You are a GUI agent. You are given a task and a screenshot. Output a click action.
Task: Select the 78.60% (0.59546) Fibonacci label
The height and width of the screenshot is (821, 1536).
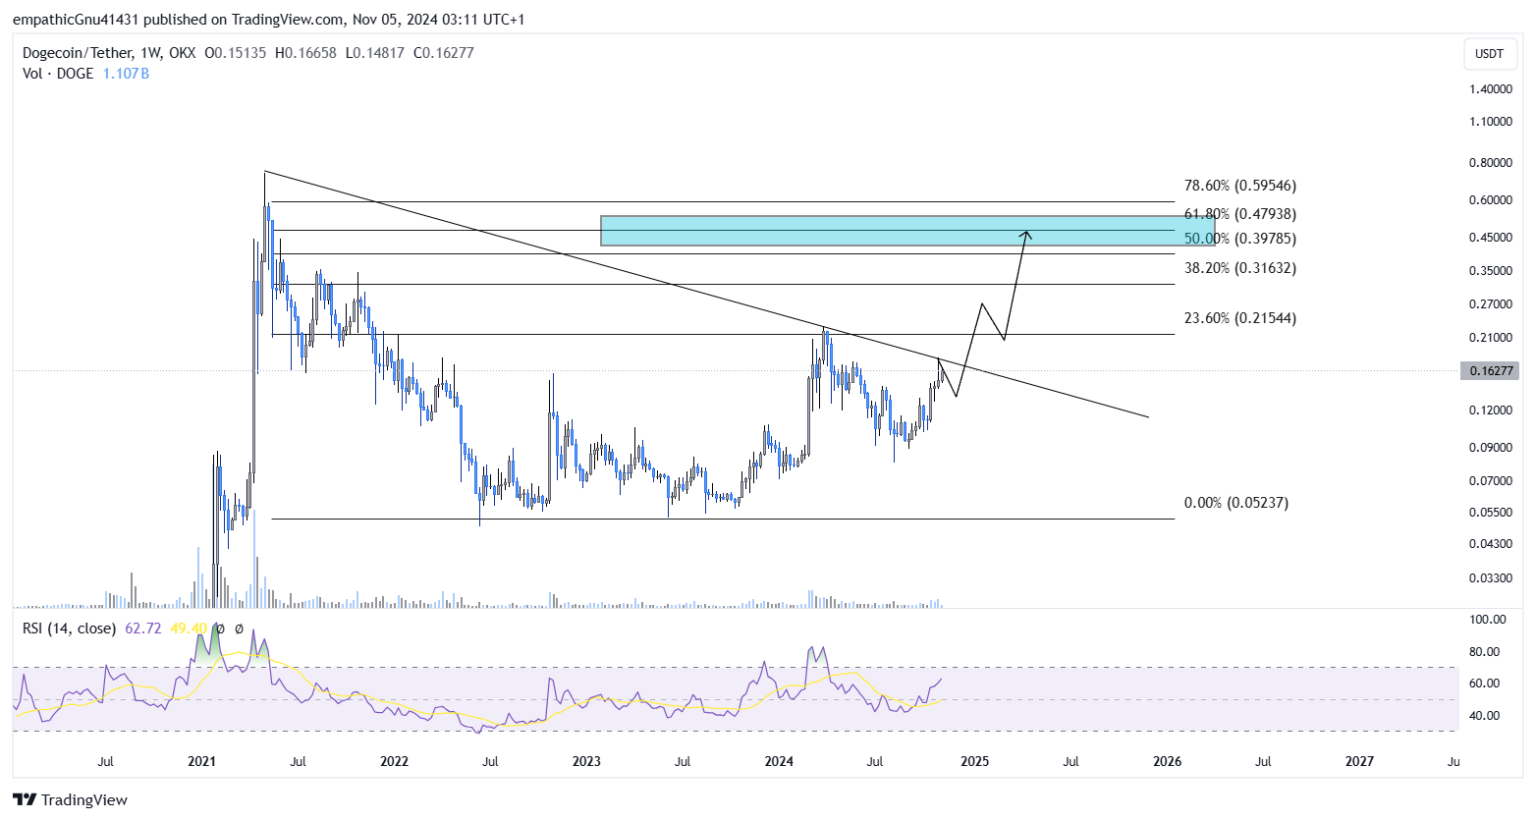1239,186
